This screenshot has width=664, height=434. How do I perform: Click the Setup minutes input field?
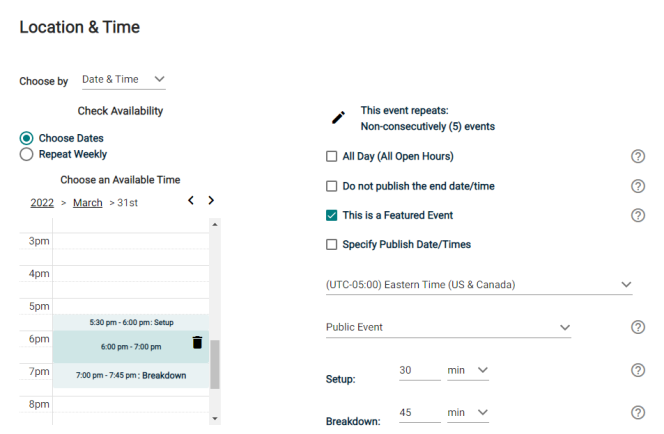click(x=420, y=370)
